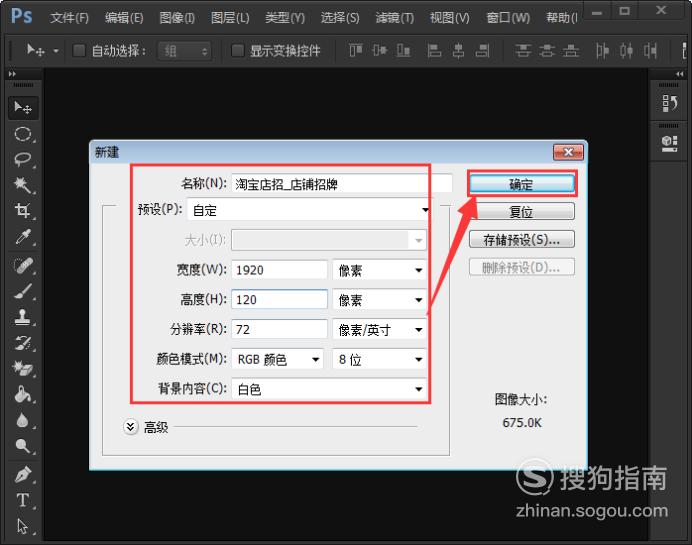Click distribute left edges icon
The height and width of the screenshot is (545, 692).
pyautogui.click(x=602, y=50)
